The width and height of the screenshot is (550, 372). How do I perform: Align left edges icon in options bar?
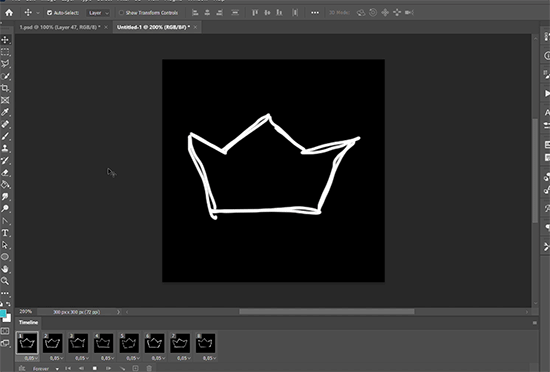coord(195,13)
